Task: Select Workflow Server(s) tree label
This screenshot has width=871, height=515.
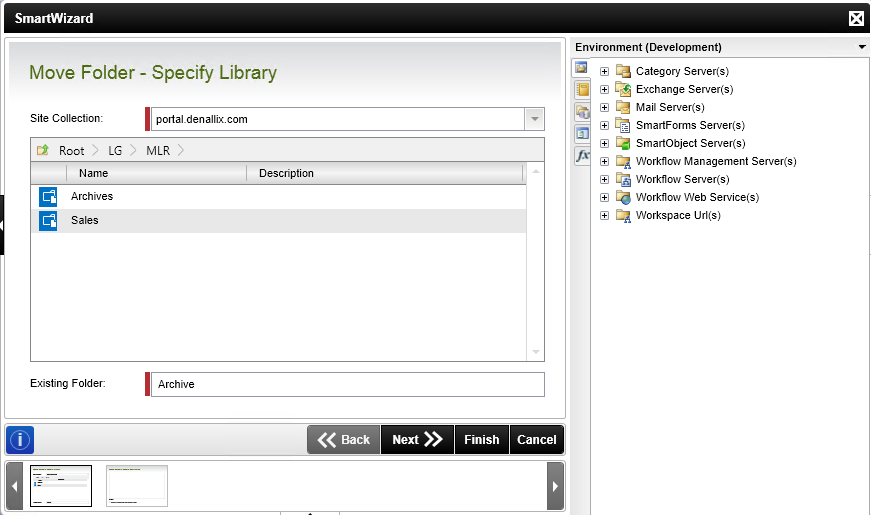Action: tap(682, 179)
